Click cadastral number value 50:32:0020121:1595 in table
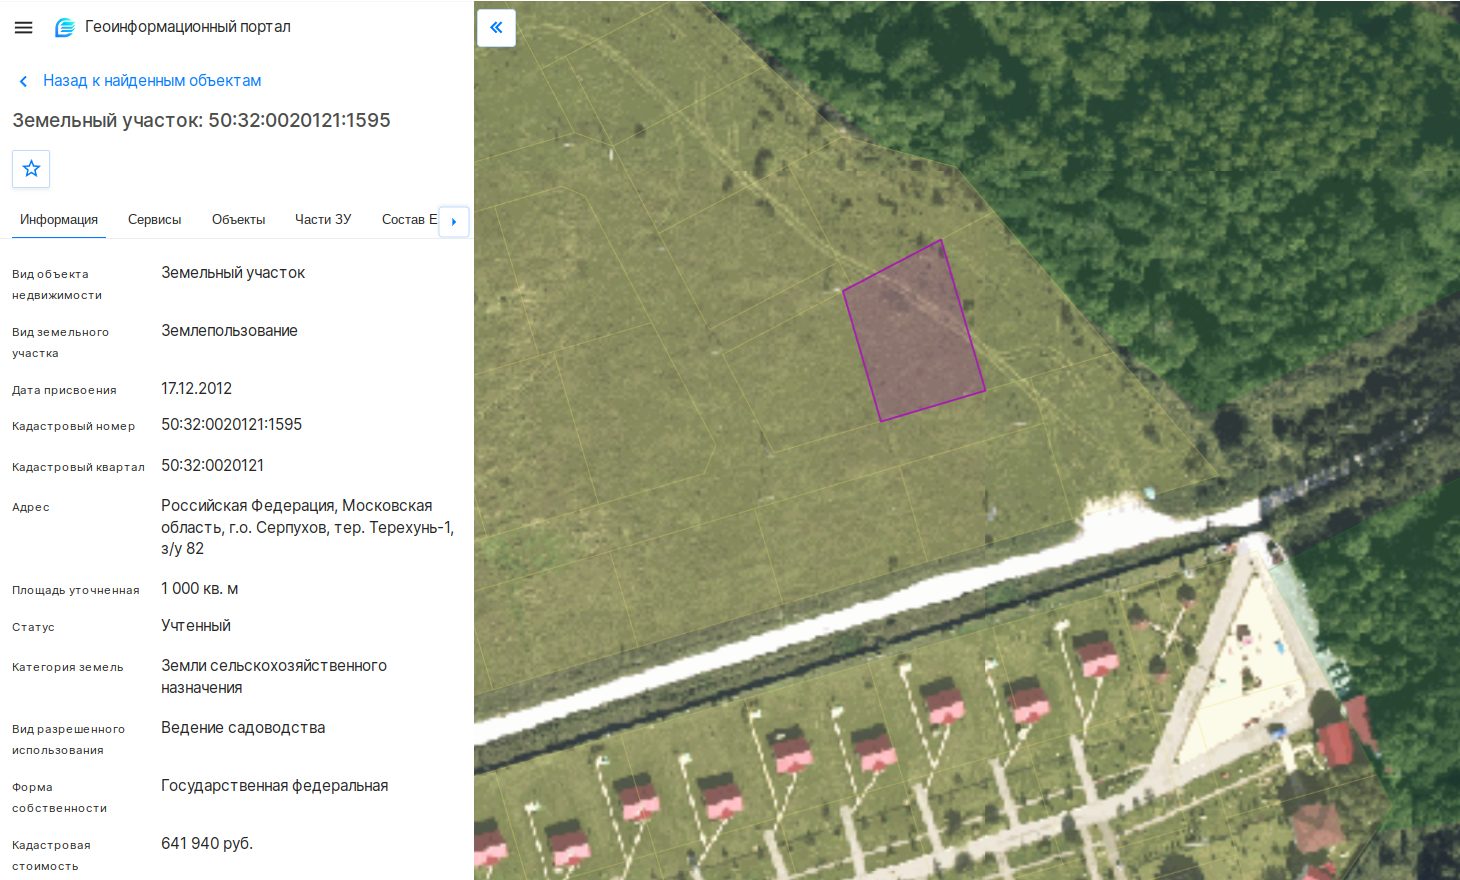Viewport: 1460px width, 880px height. pyautogui.click(x=231, y=425)
